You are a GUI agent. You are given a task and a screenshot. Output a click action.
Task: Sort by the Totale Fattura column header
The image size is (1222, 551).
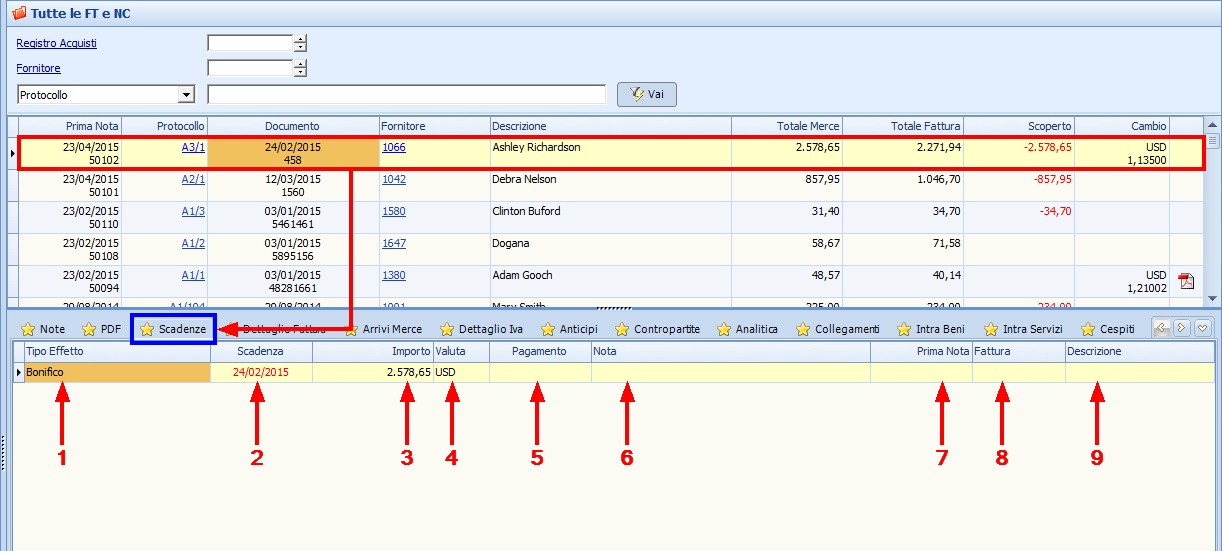point(904,126)
